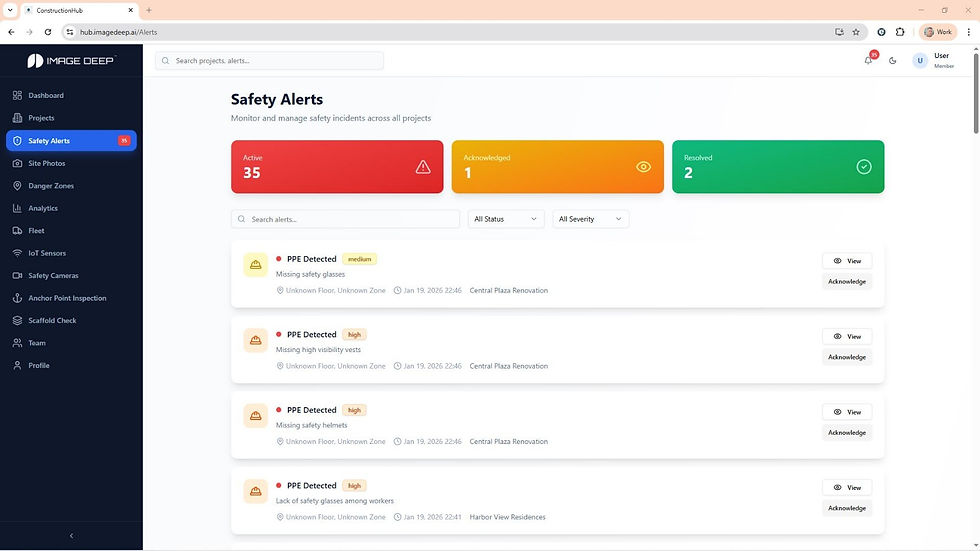Click the Image Deep logo

coord(71,61)
